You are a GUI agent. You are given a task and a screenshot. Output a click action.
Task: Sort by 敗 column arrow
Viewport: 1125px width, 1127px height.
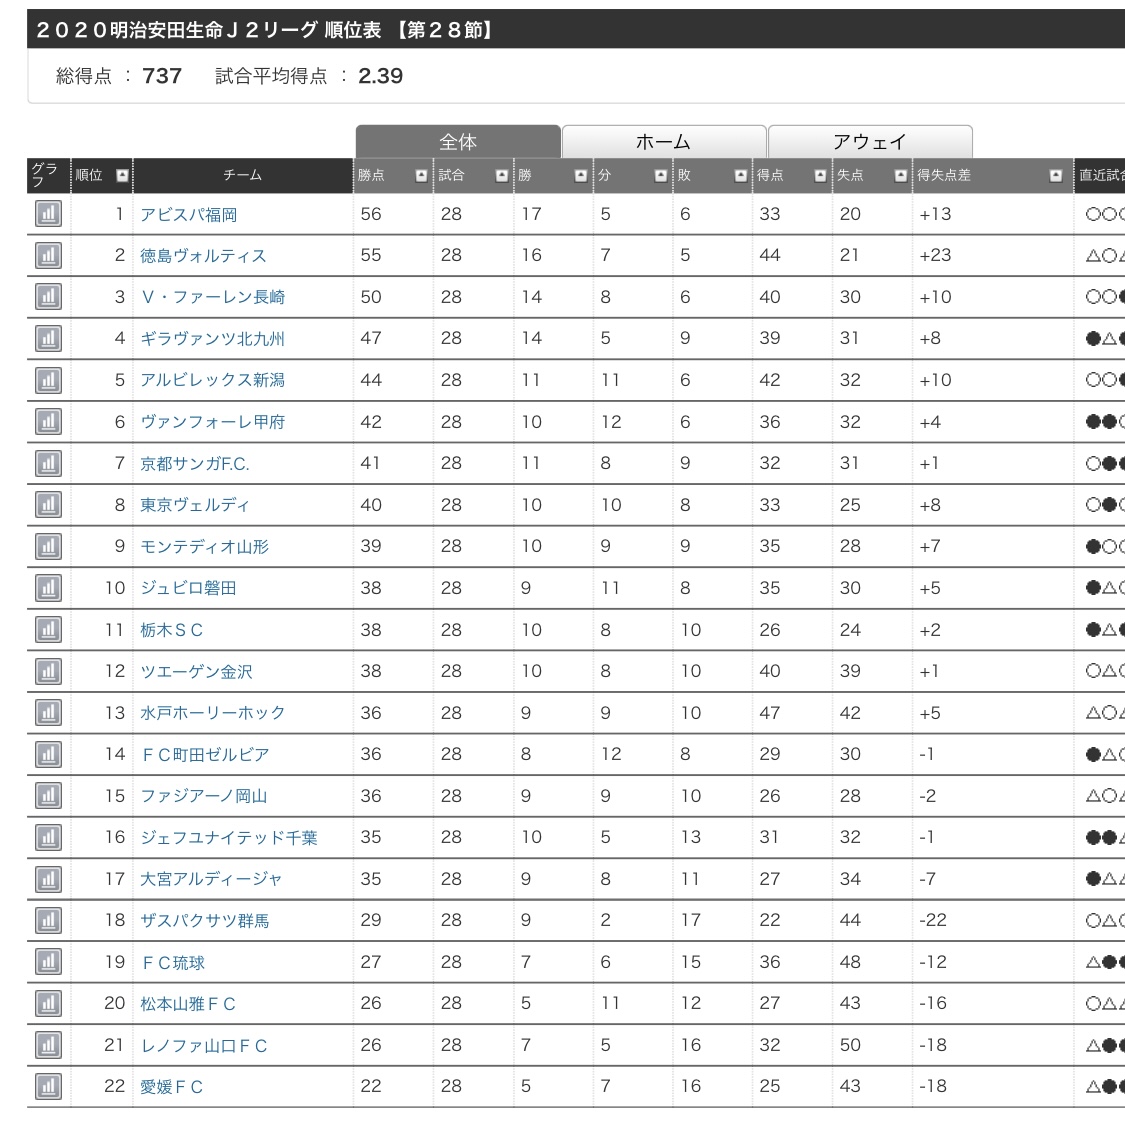coord(740,176)
